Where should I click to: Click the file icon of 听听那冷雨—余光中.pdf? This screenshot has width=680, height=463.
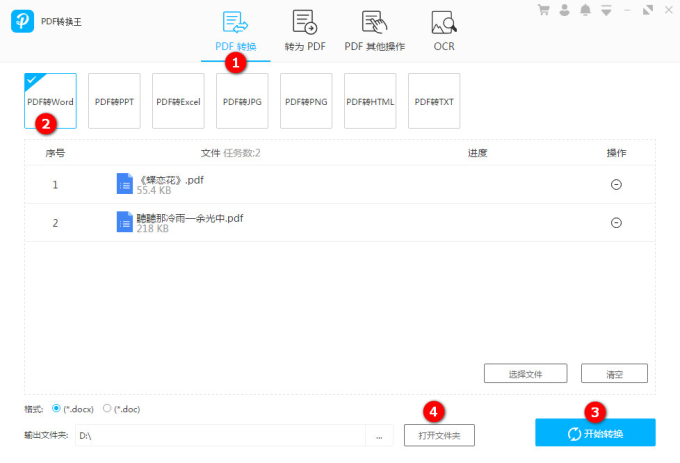pyautogui.click(x=124, y=222)
